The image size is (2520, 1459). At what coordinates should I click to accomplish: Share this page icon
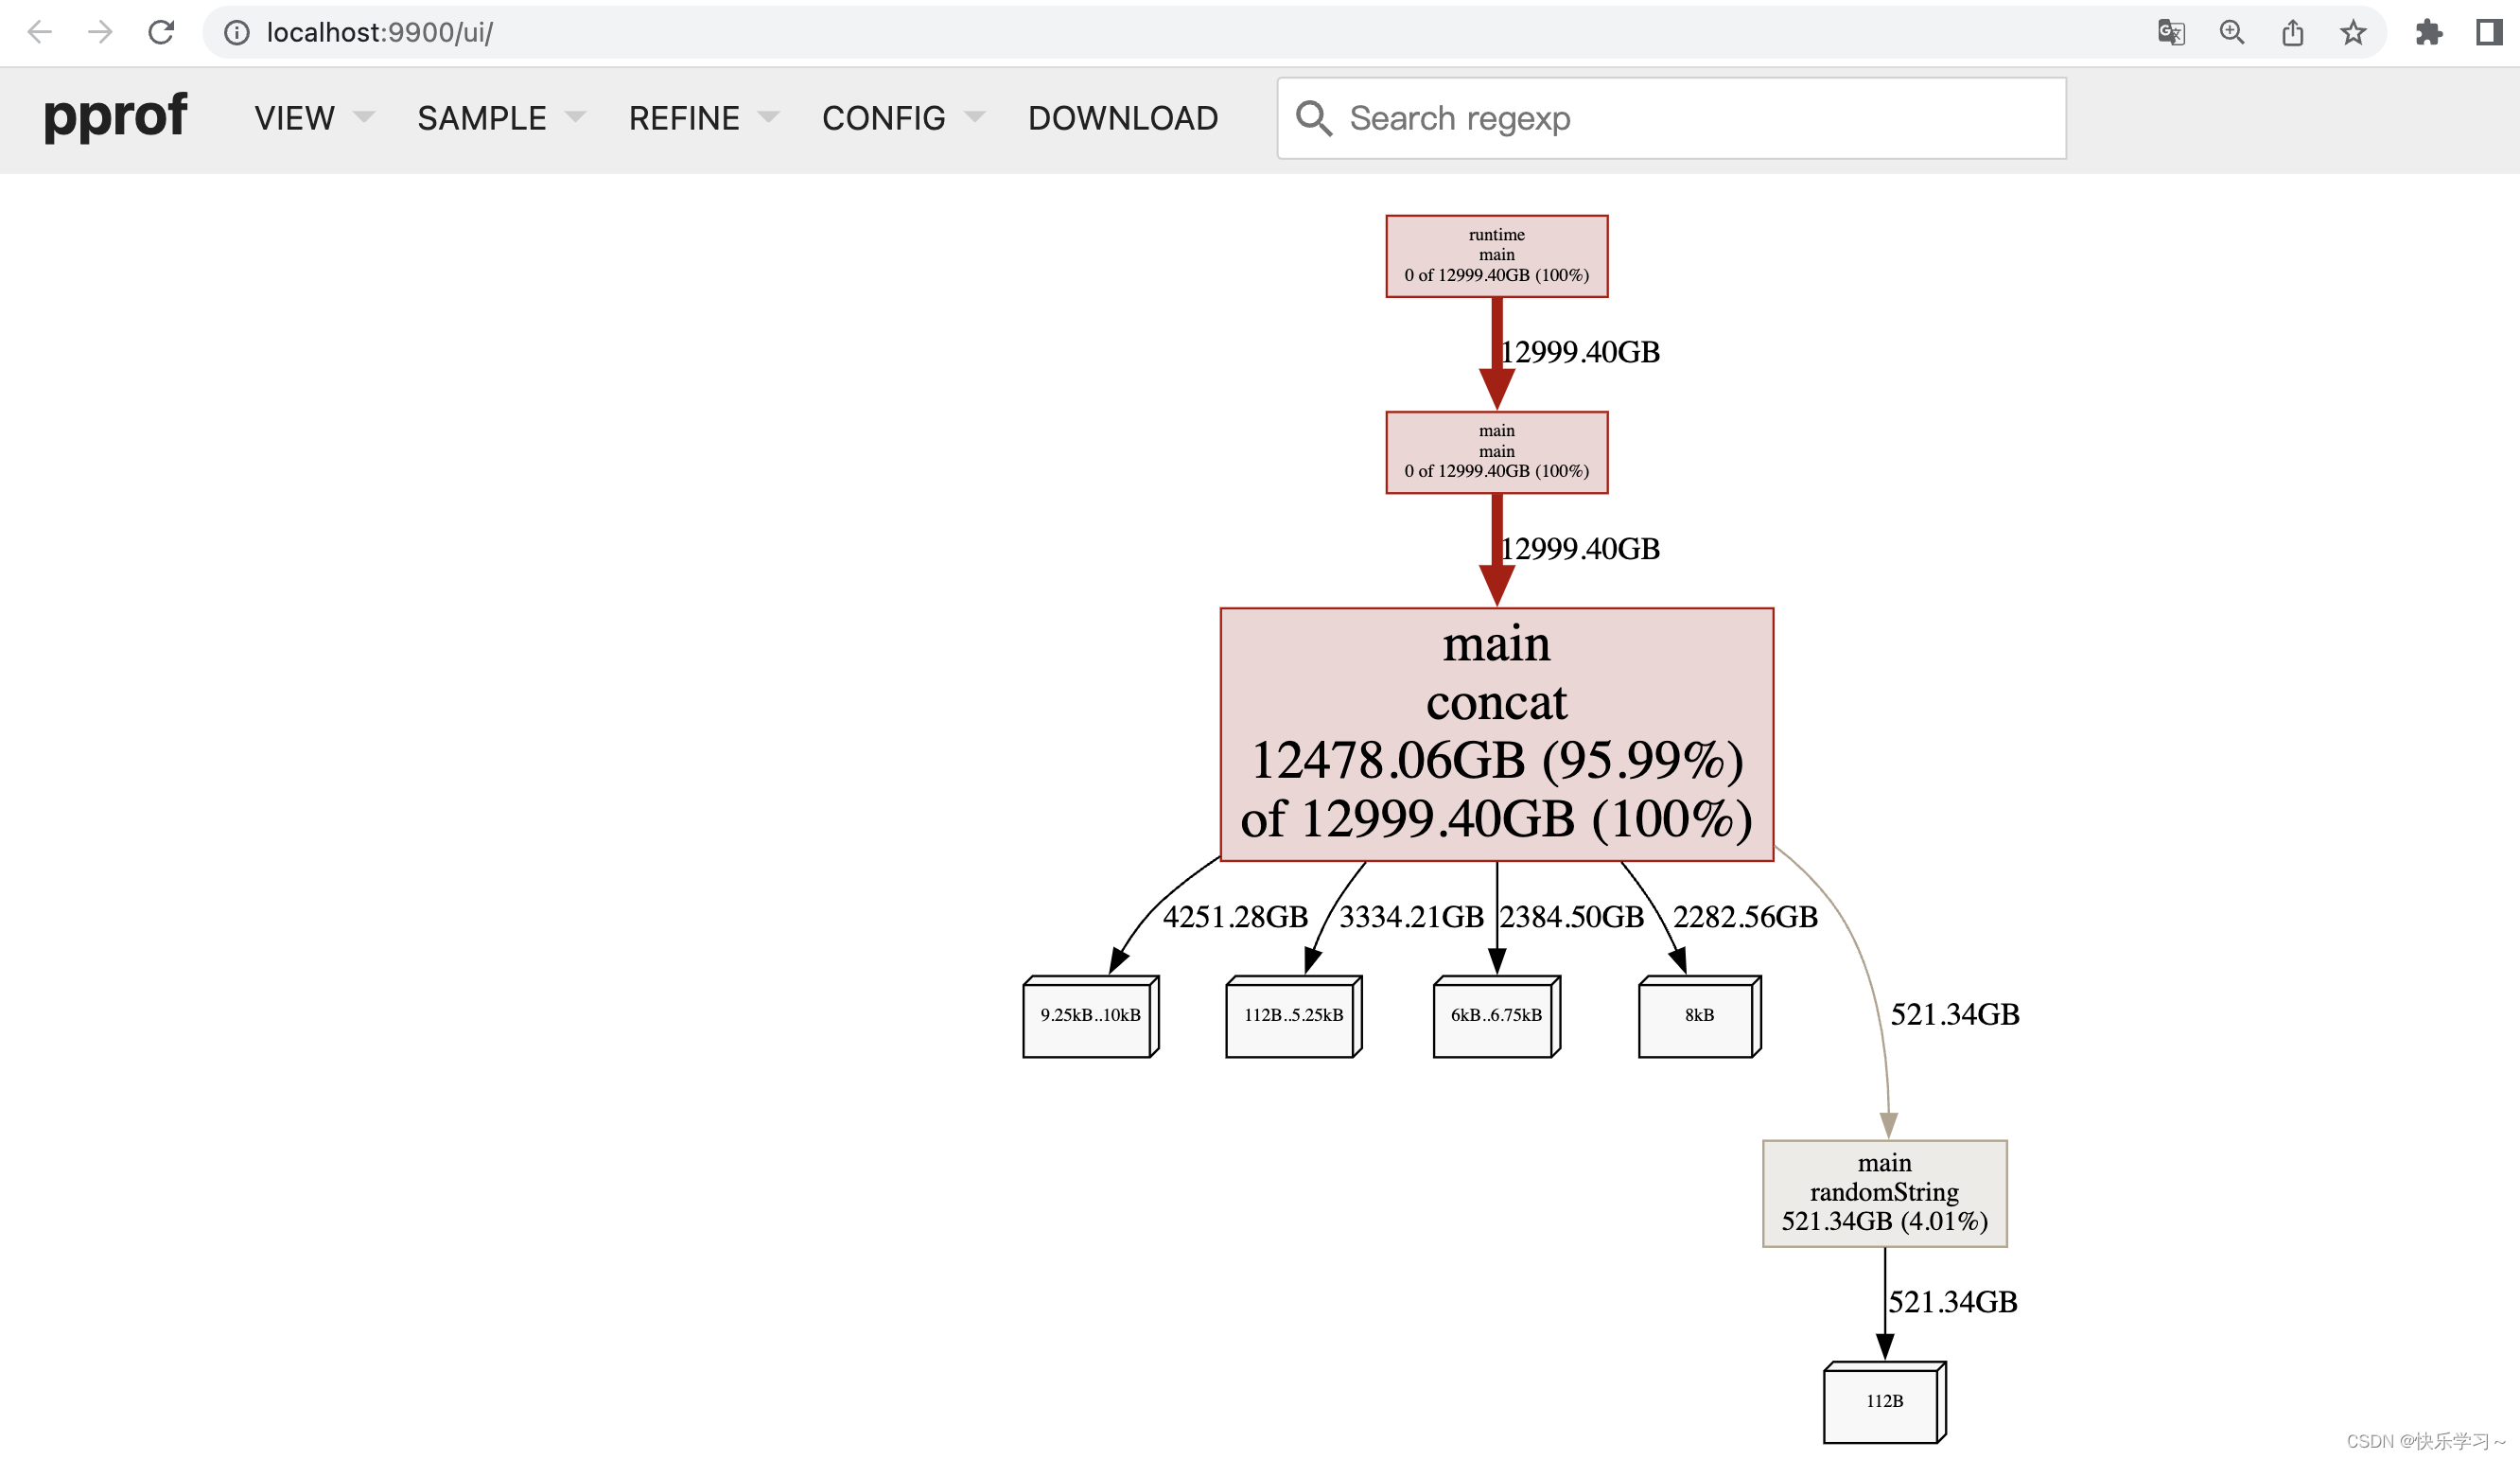point(2293,33)
